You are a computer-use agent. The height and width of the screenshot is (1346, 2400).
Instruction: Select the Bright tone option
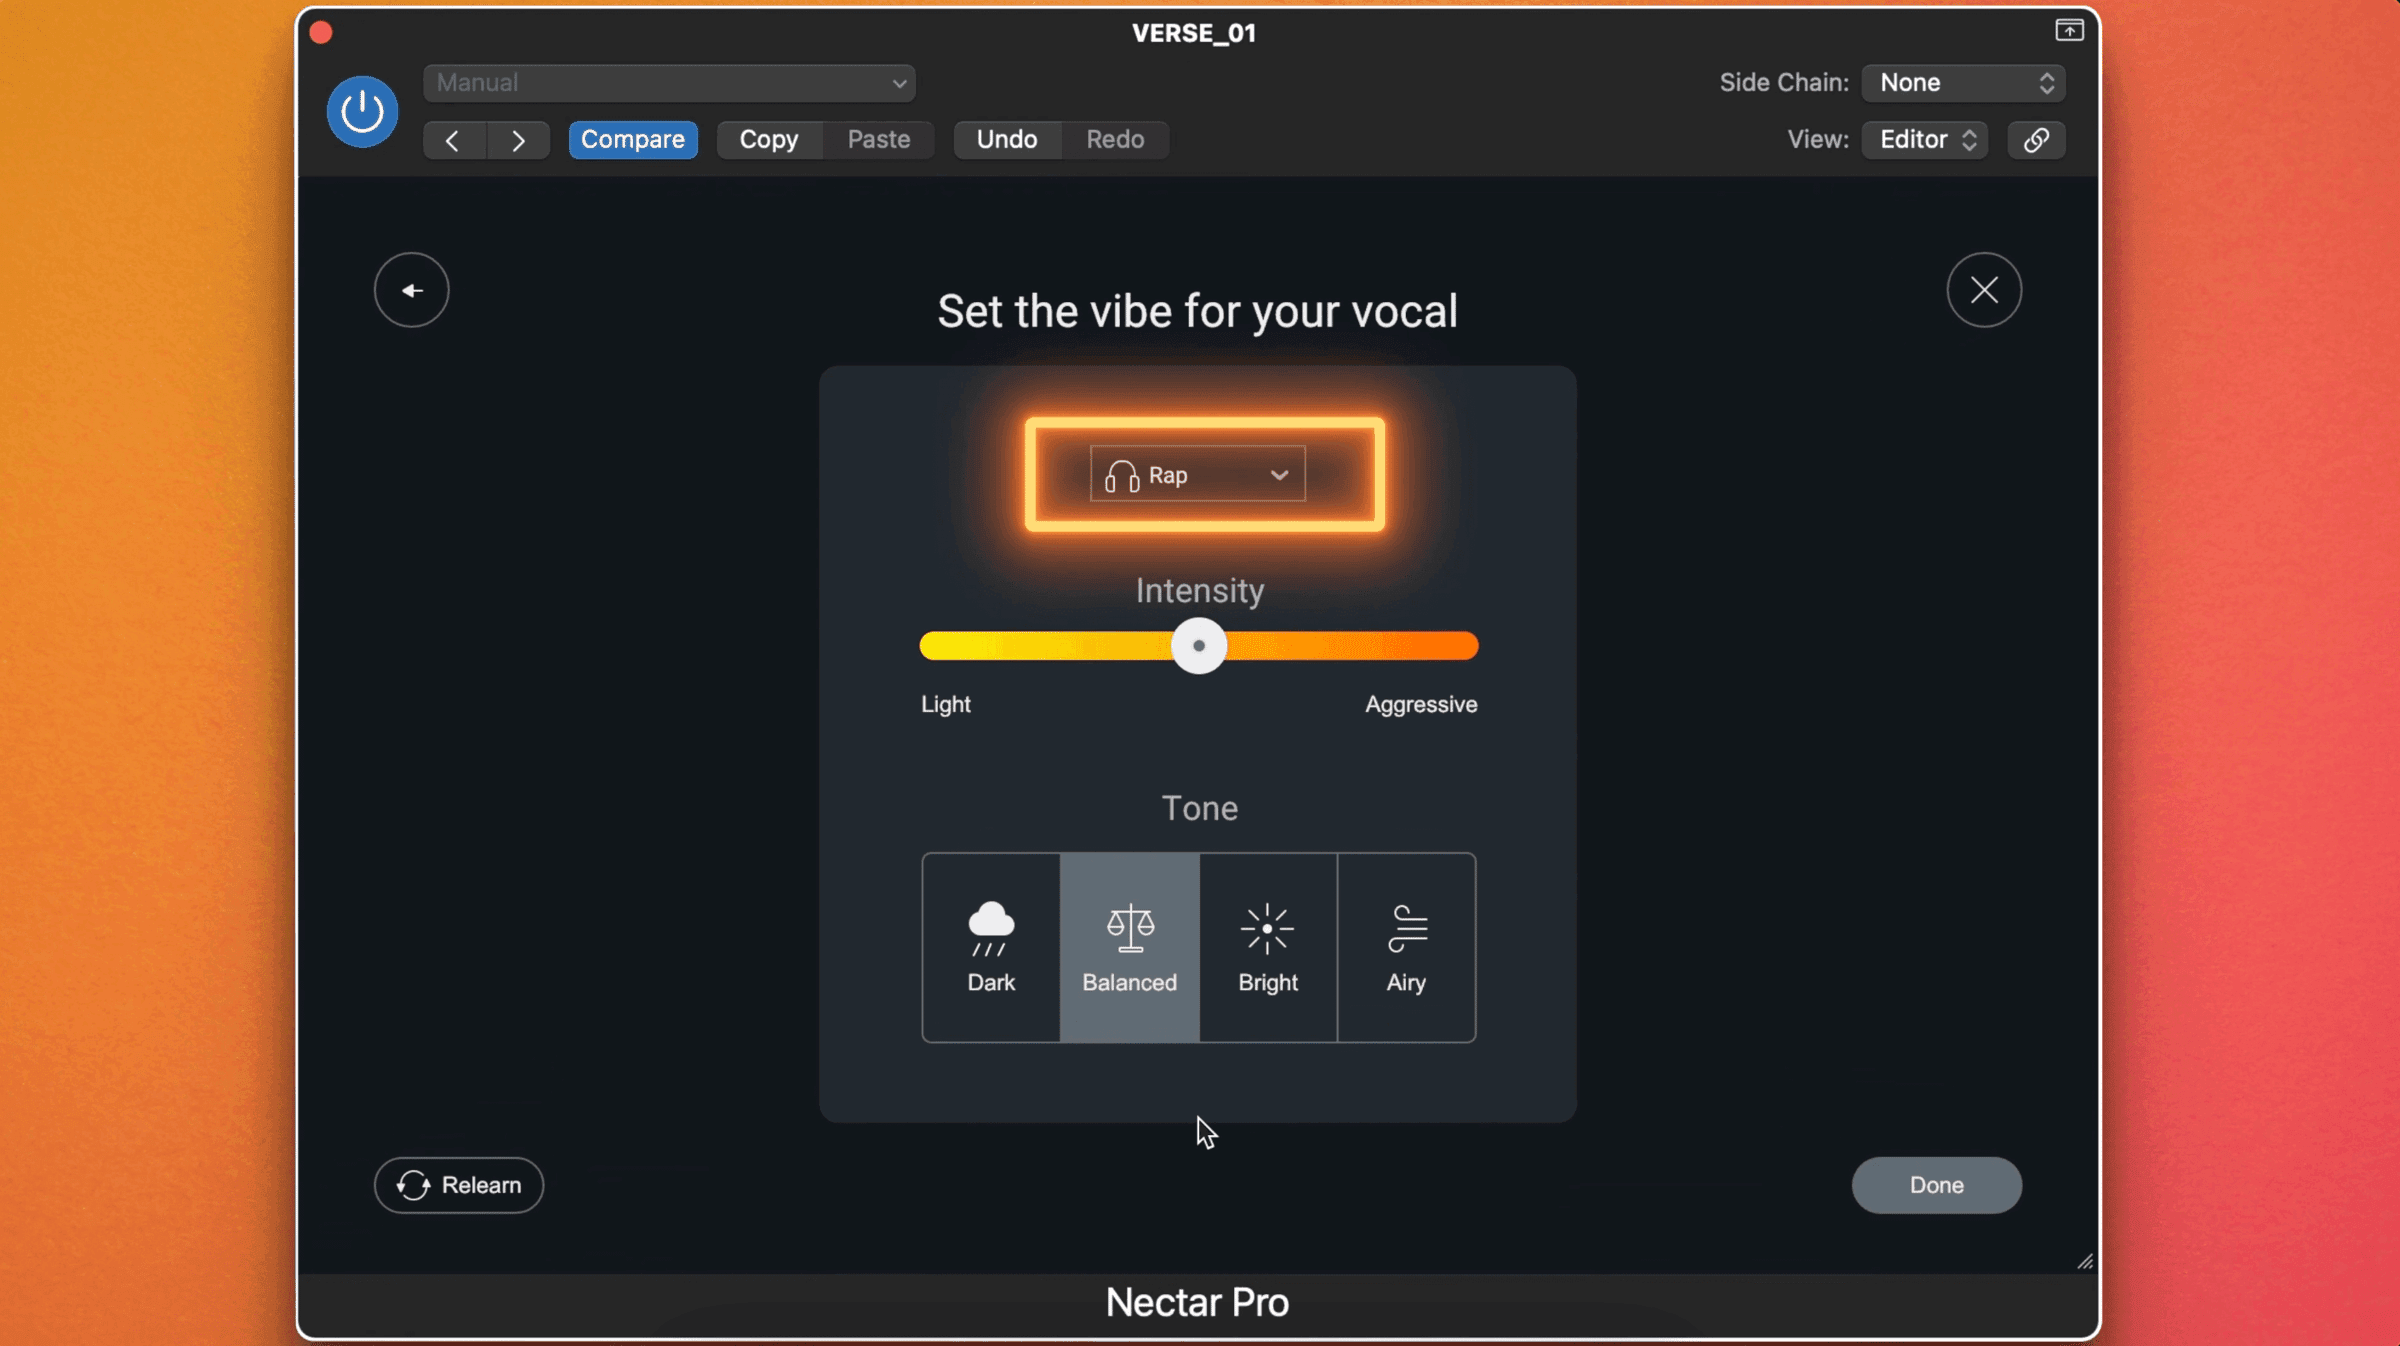point(1268,947)
